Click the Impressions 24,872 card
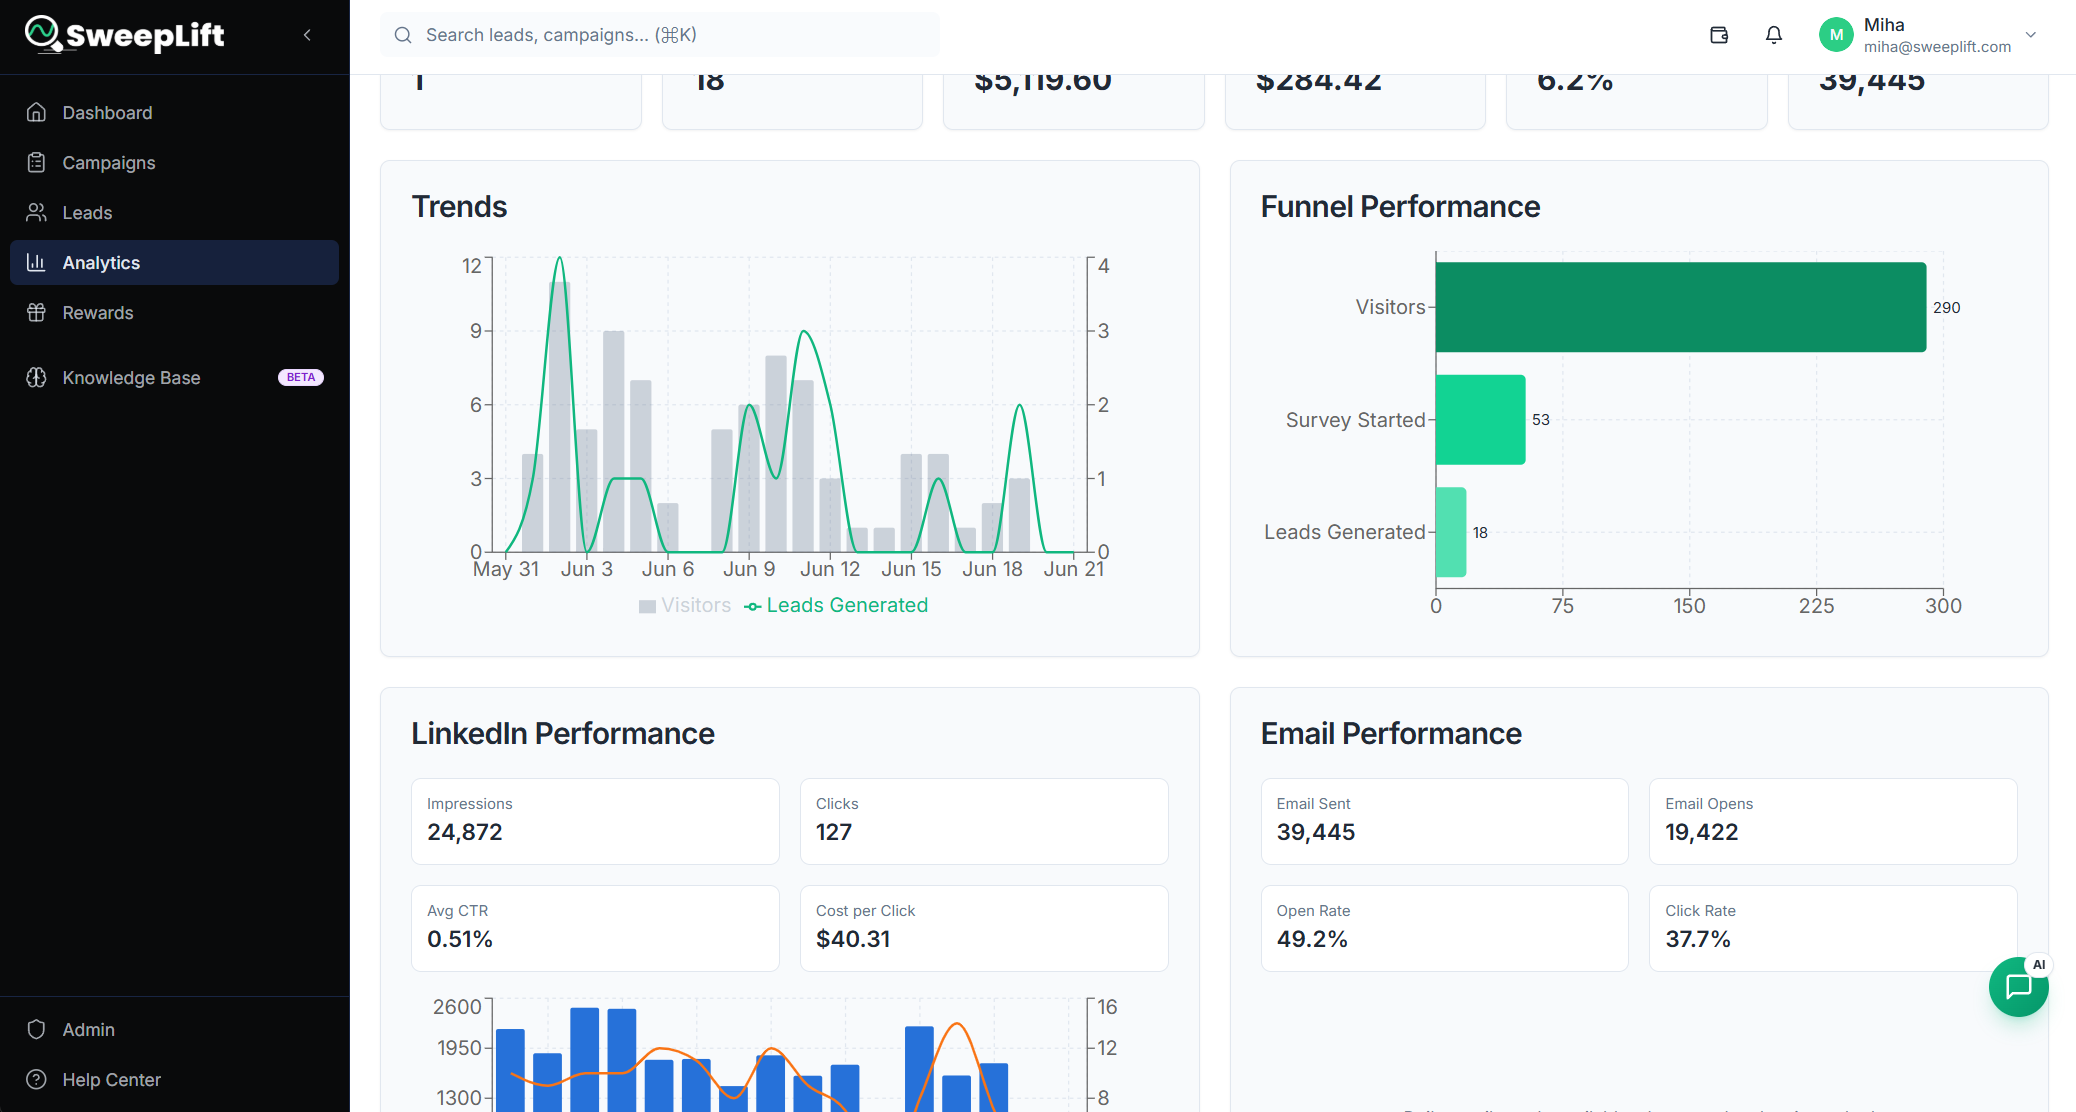Viewport: 2076px width, 1112px height. (595, 821)
